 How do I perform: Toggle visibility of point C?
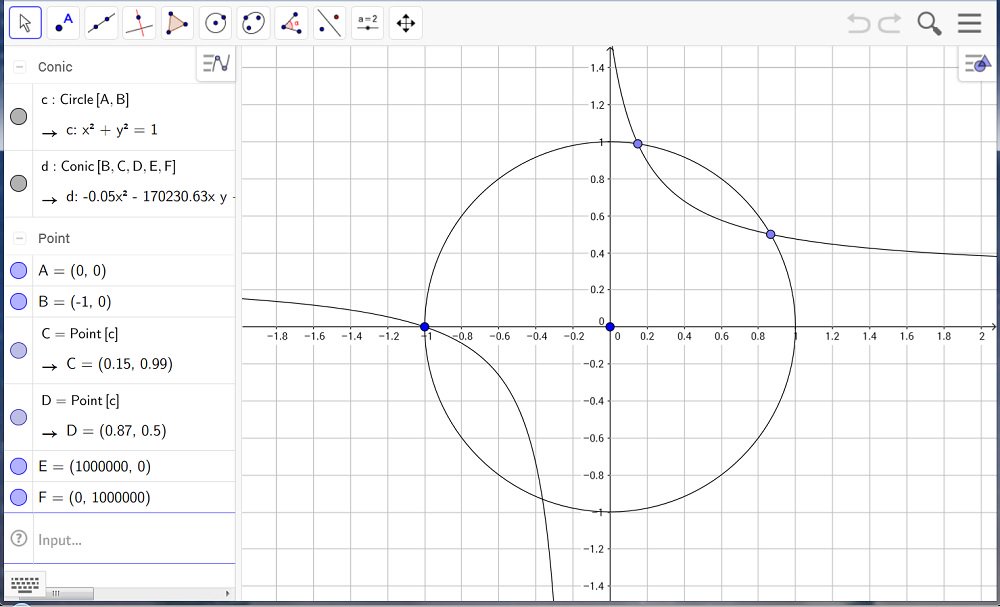point(18,350)
